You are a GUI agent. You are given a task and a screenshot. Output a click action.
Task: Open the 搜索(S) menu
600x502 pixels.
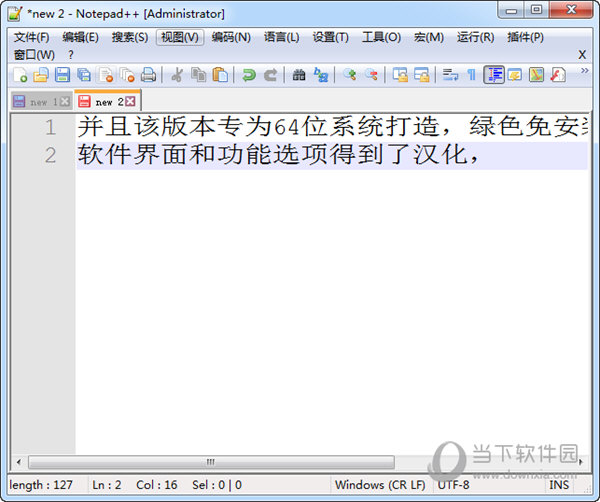(130, 37)
